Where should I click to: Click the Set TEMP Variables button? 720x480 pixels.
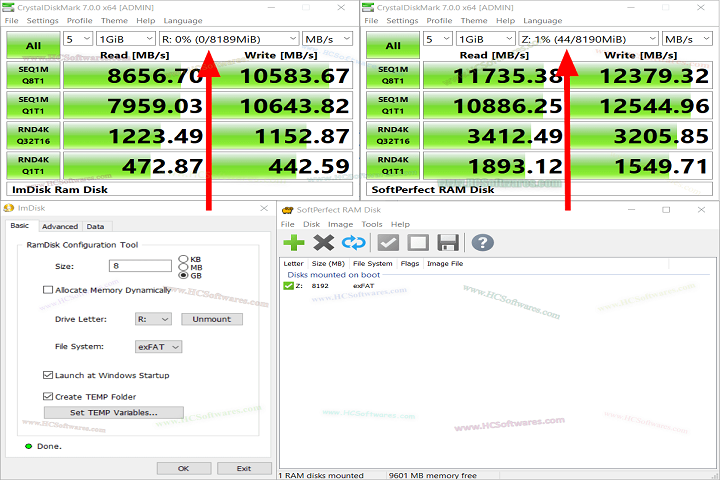pos(113,412)
